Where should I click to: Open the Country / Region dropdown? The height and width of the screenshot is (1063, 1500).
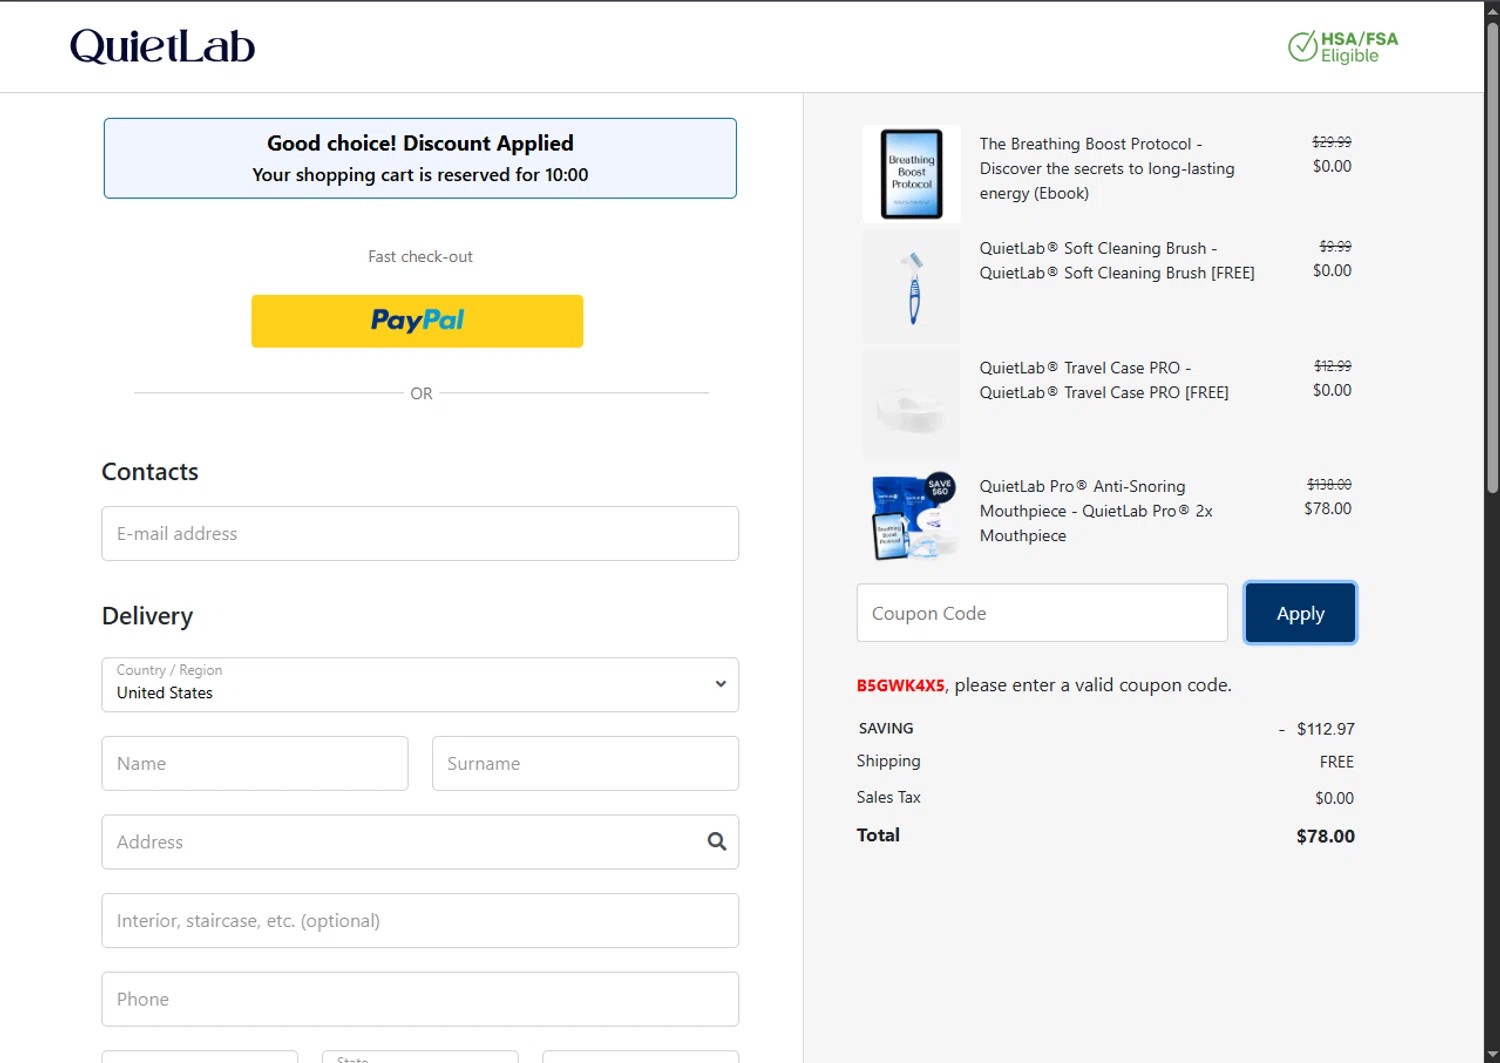click(x=420, y=685)
